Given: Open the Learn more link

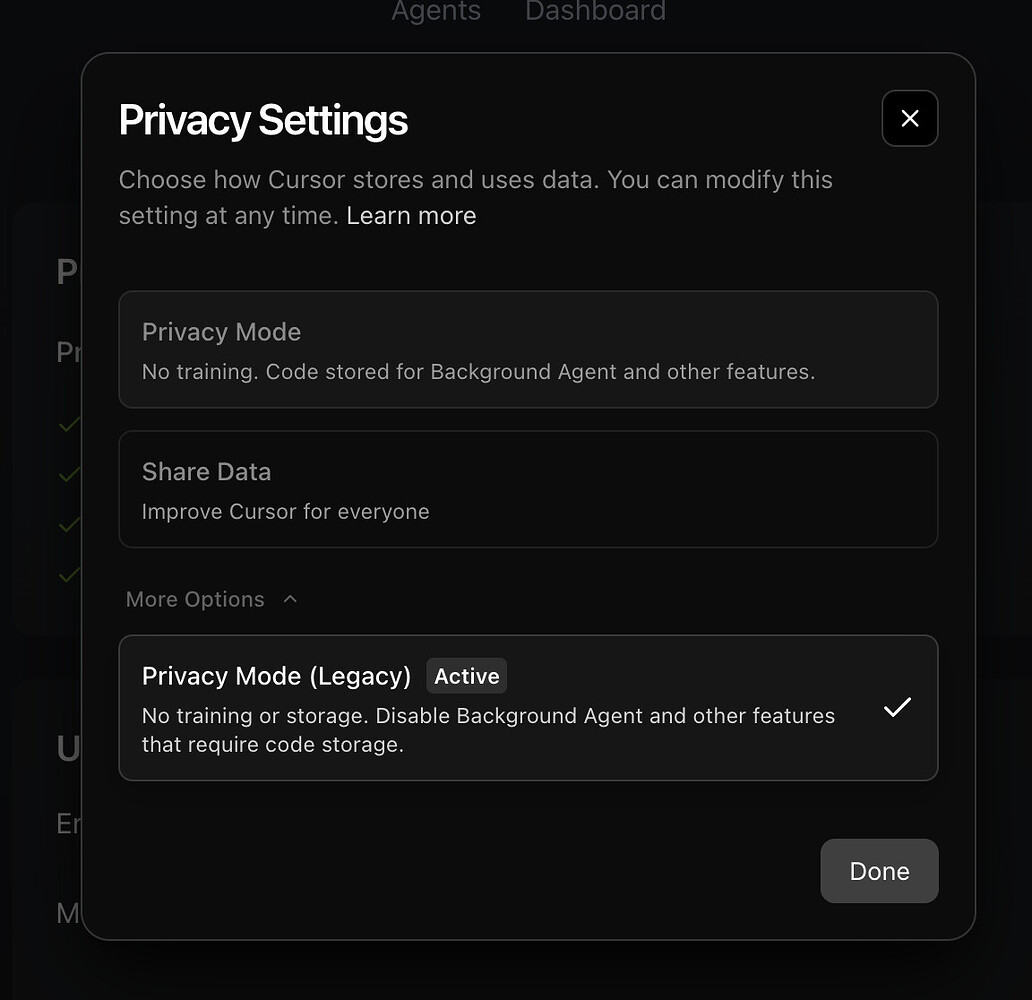Looking at the screenshot, I should 411,215.
